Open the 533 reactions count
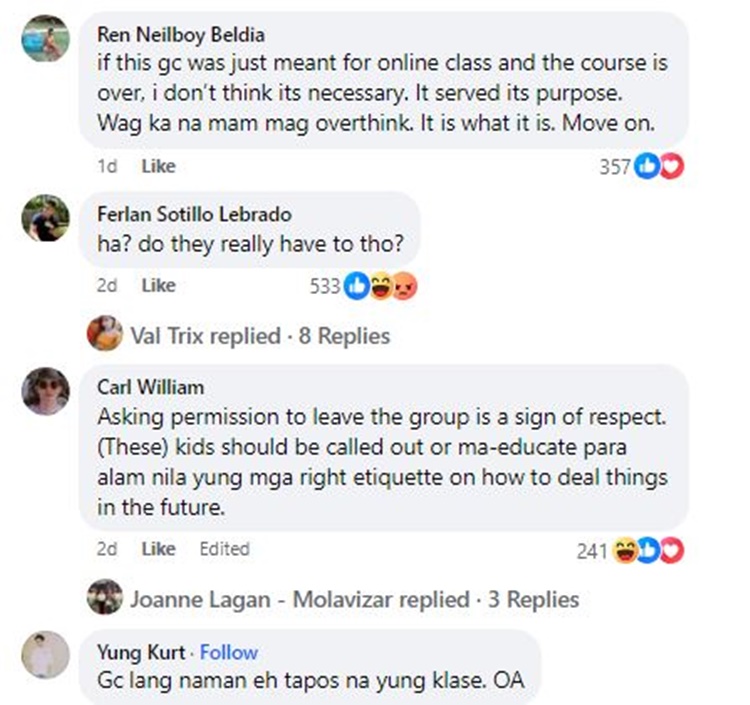Viewport: 750px width, 705px height. coord(326,287)
